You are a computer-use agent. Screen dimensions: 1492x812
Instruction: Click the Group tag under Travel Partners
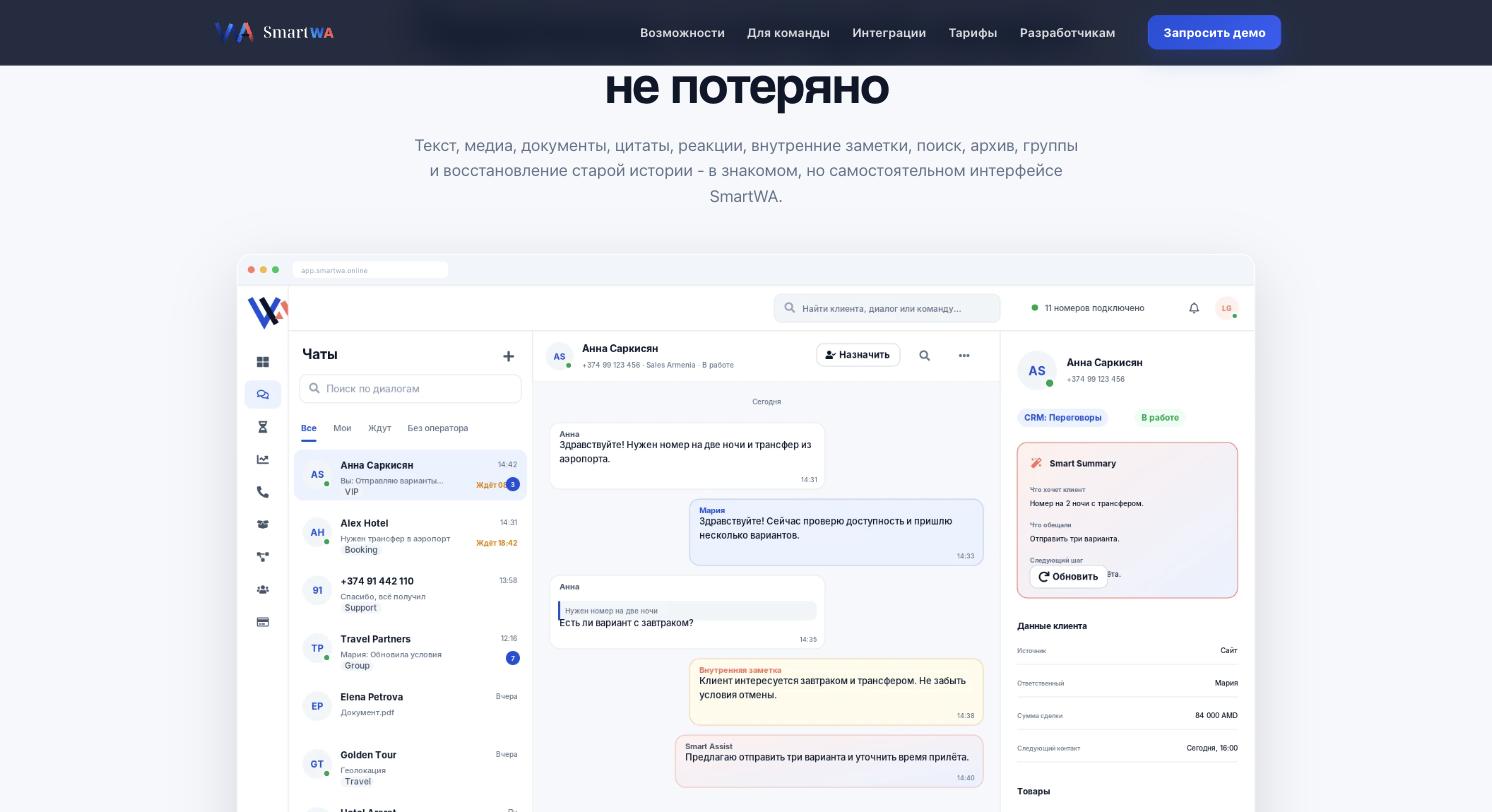[357, 666]
